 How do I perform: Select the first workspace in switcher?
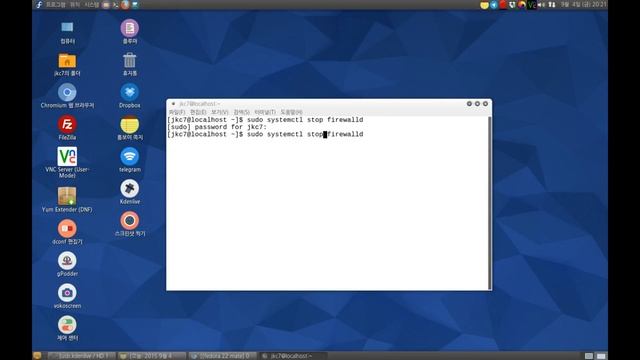pos(589,356)
